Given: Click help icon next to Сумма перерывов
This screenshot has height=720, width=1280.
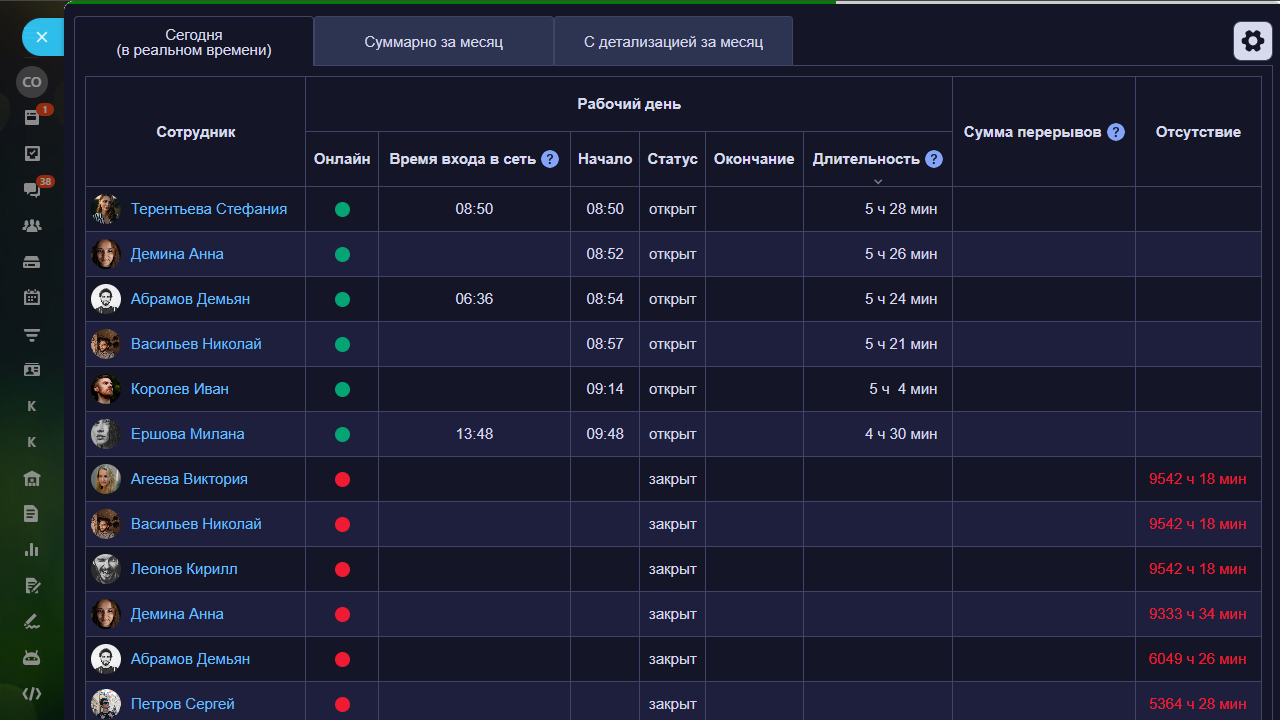Looking at the screenshot, I should click(x=1116, y=132).
